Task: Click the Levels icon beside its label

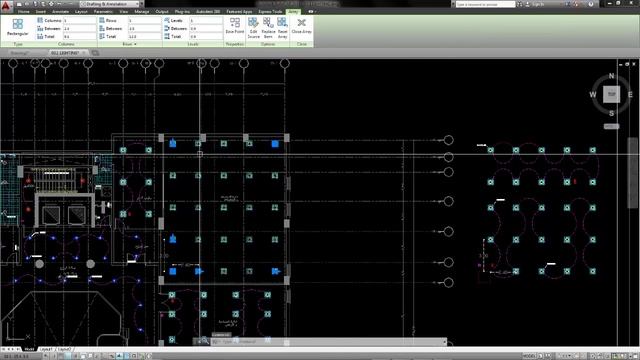Action: 167,20
